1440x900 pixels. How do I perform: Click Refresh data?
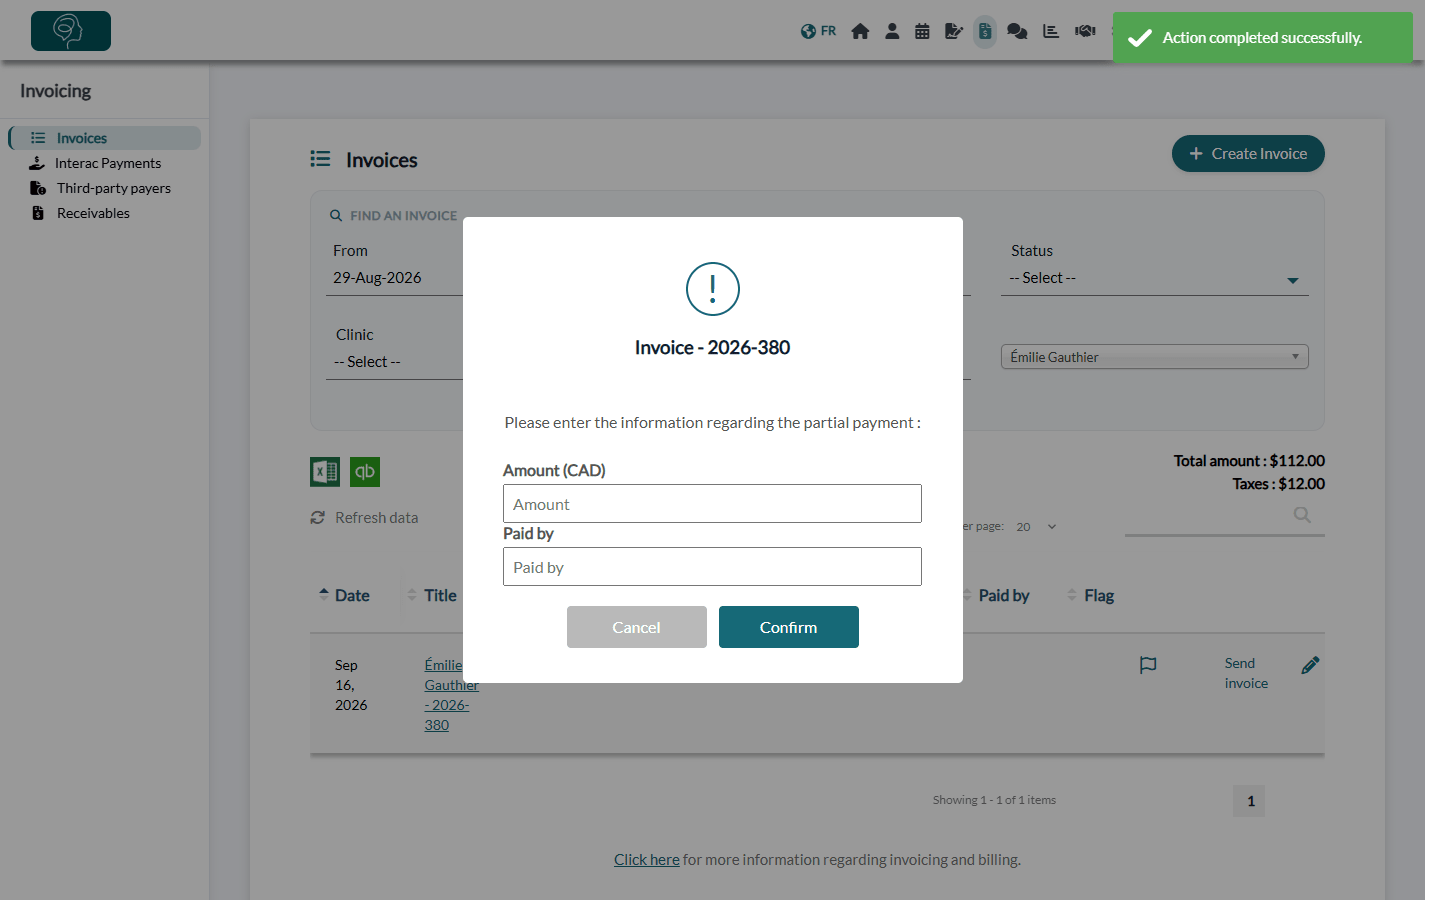point(364,518)
